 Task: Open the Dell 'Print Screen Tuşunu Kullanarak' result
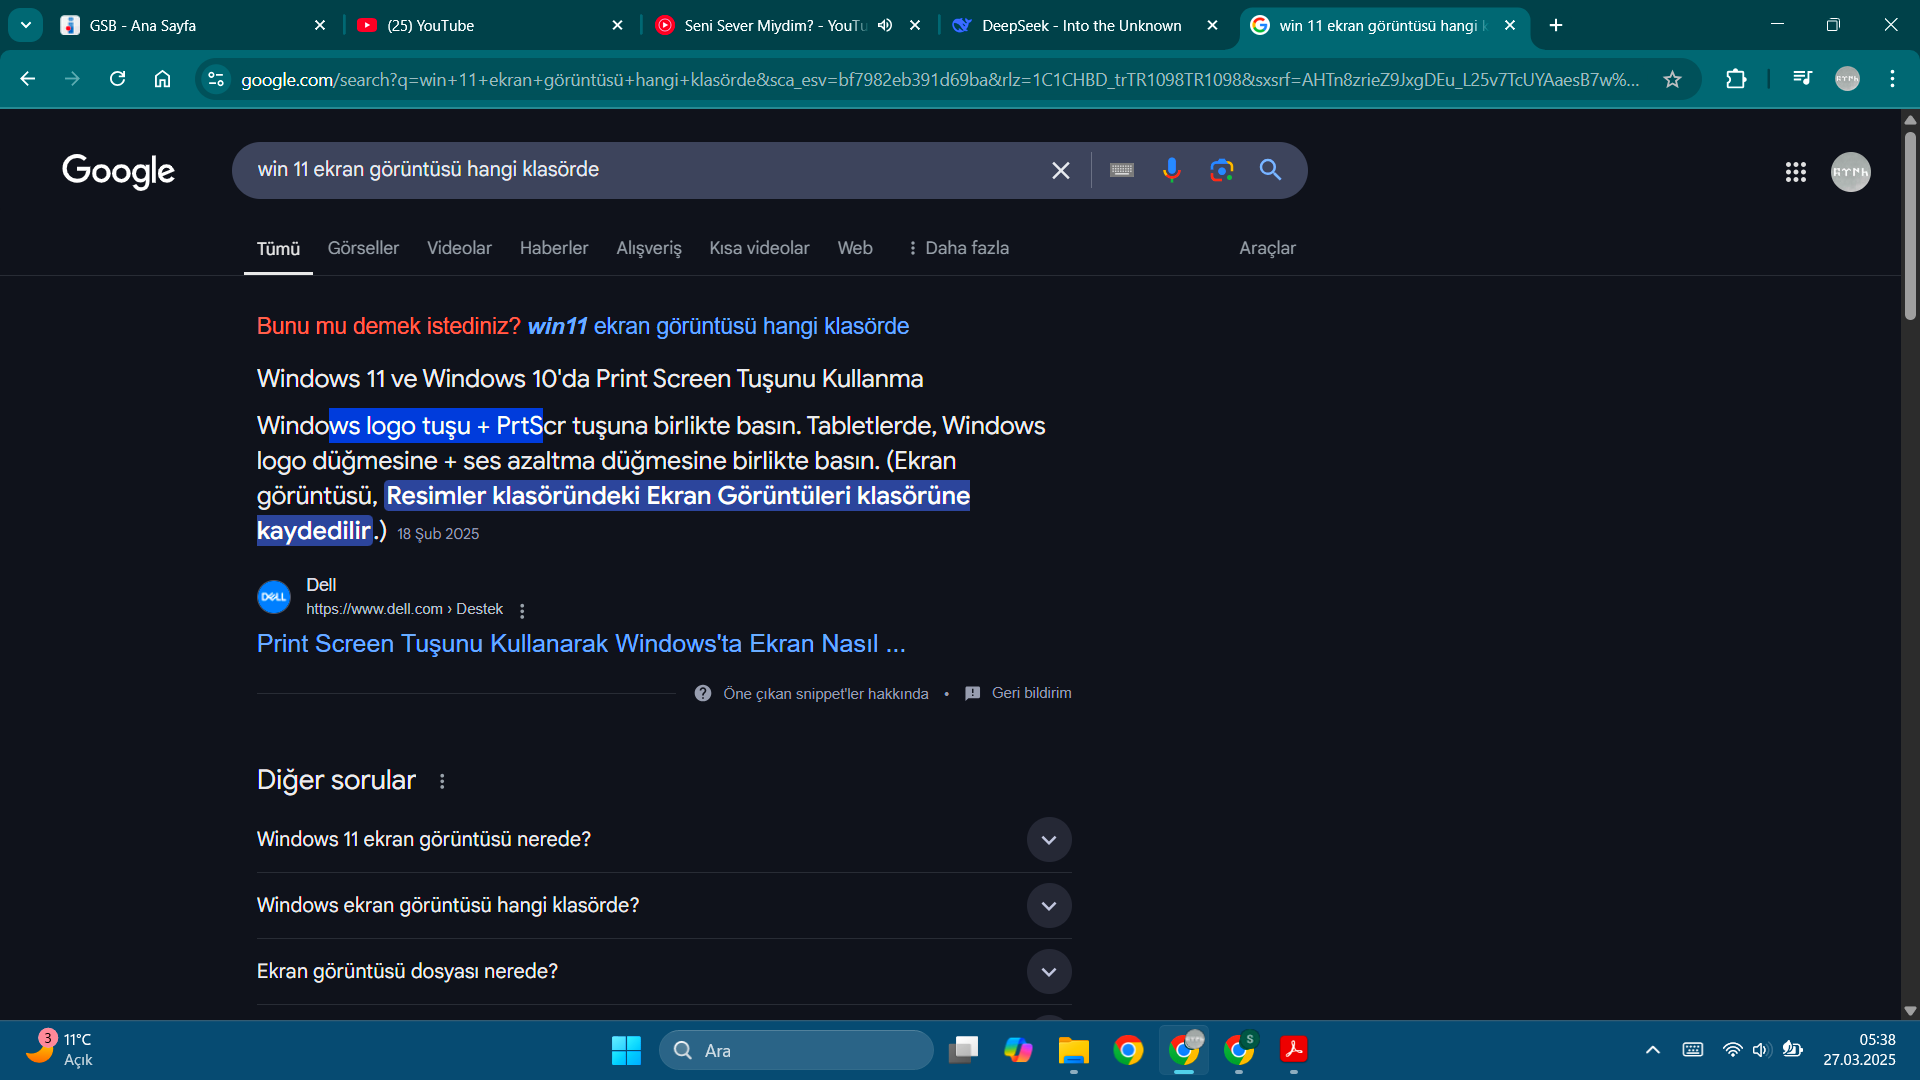[581, 644]
